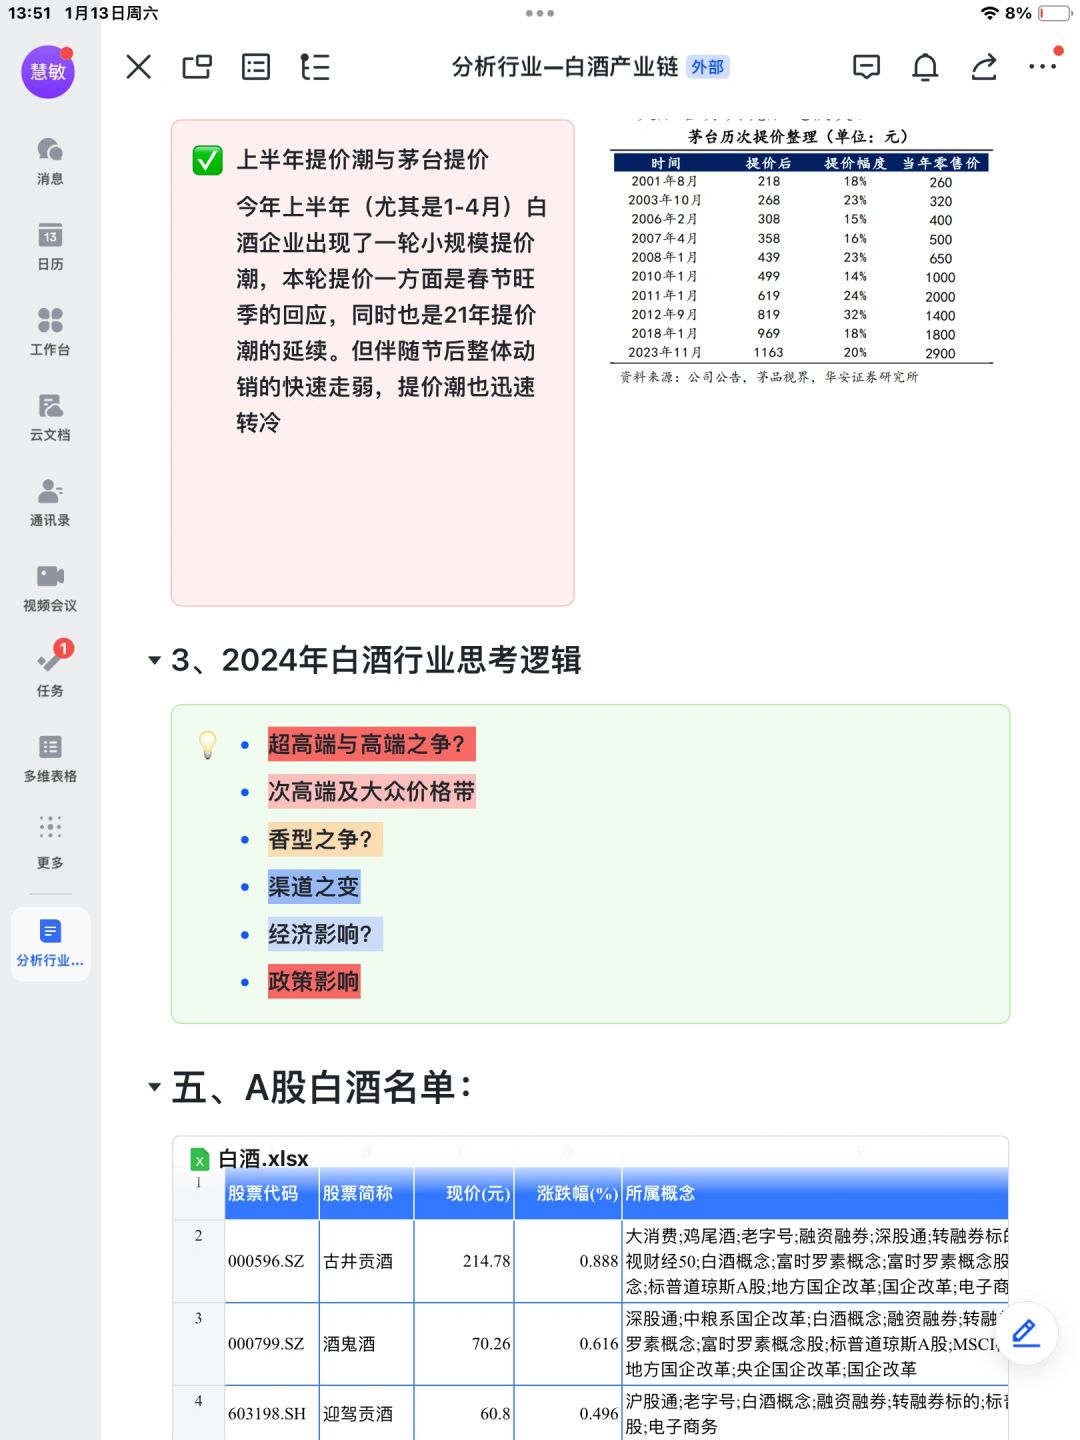The width and height of the screenshot is (1080, 1440).
Task: Click the highlighted text 超高端与高端之争？
Action: click(x=371, y=744)
